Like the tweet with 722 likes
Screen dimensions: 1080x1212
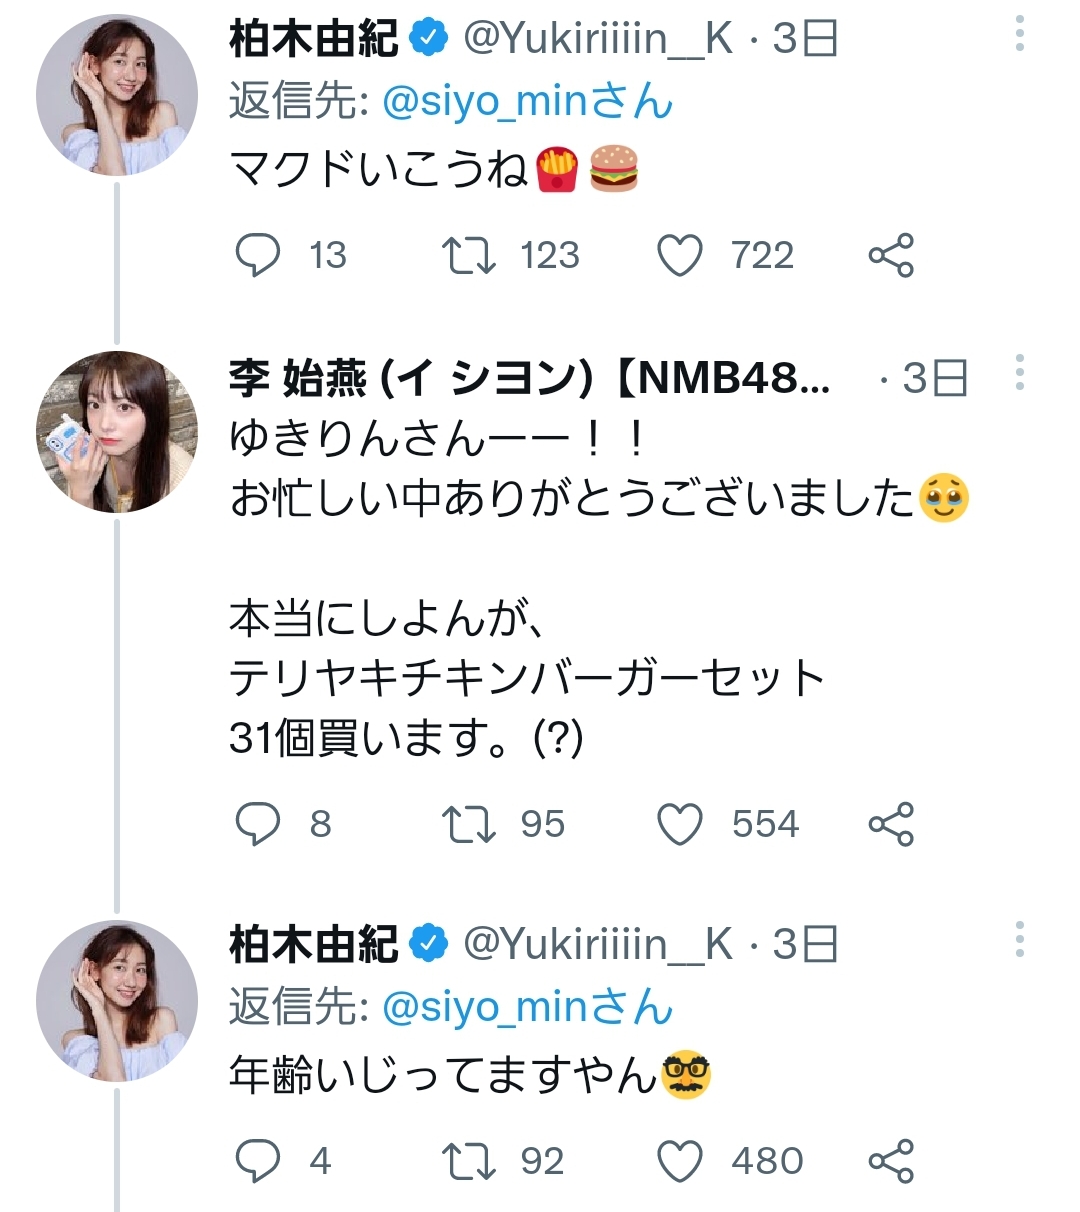point(680,256)
